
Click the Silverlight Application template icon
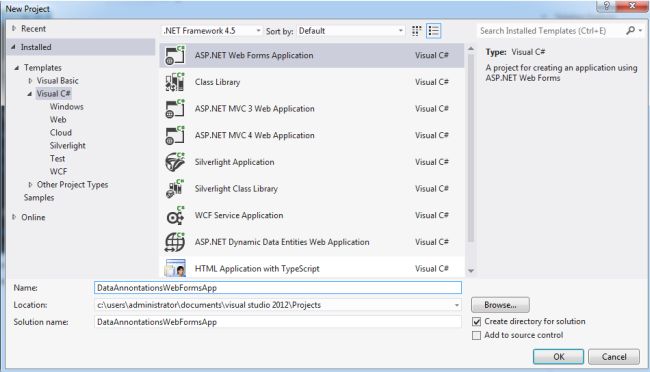click(x=175, y=162)
